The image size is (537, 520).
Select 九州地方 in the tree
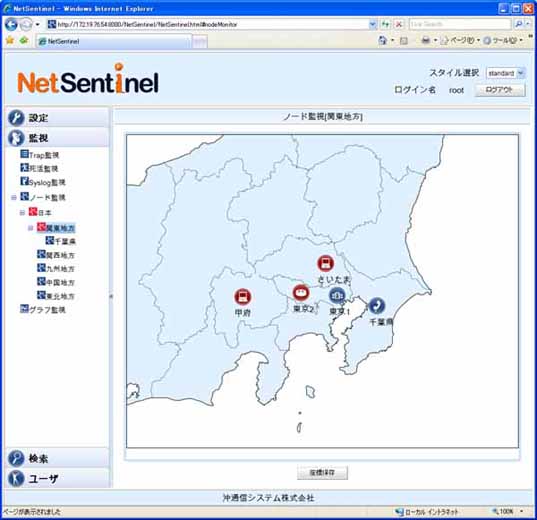56,269
